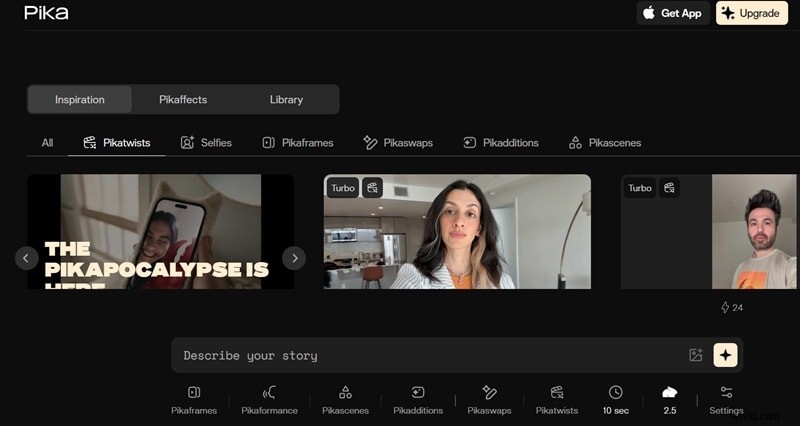Open the 10 sec duration selector

tap(616, 400)
